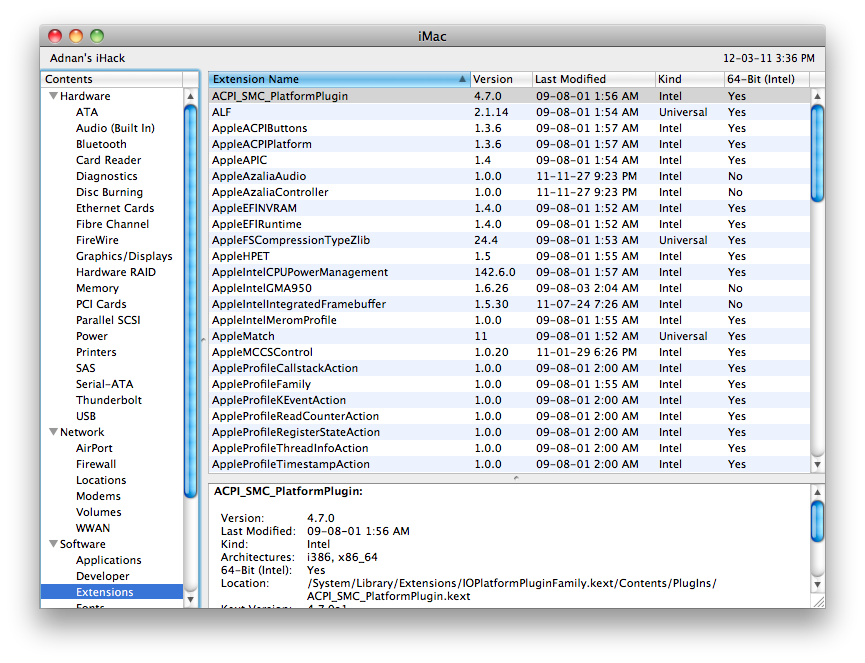Image resolution: width=865 pixels, height=663 pixels.
Task: Select Audio (Built In) item
Action: 115,128
